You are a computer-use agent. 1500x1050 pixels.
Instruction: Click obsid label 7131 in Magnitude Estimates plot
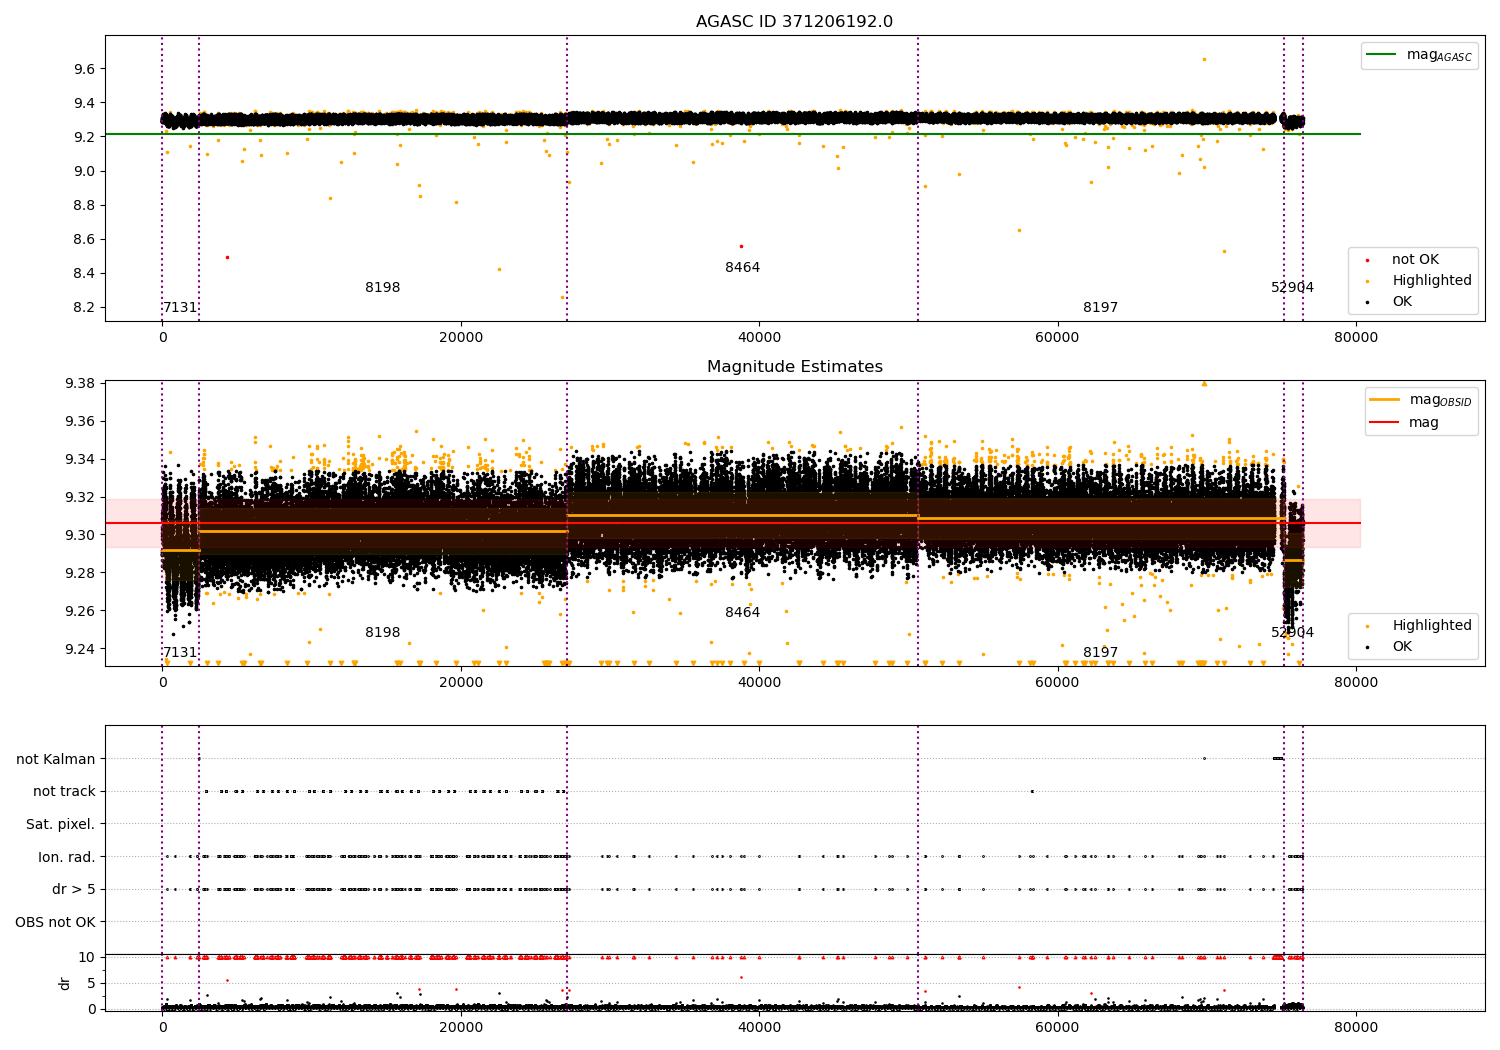pos(180,653)
